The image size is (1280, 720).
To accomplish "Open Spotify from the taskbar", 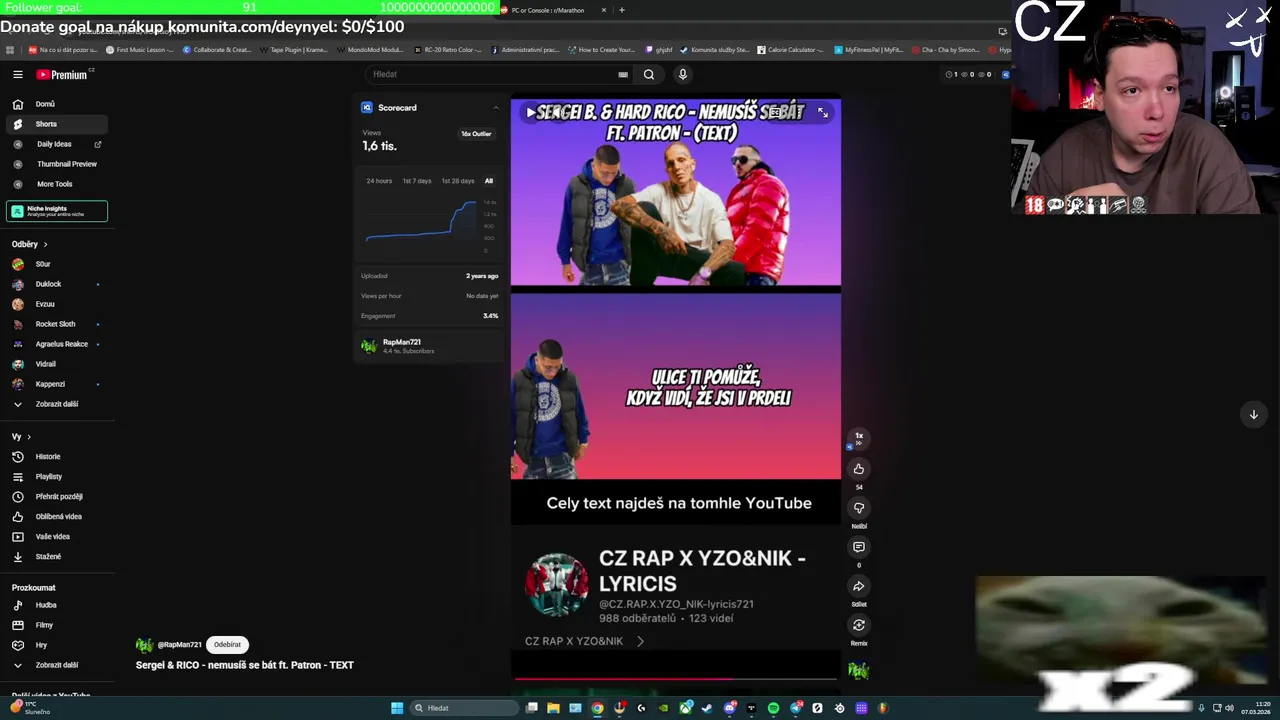I will coord(773,708).
